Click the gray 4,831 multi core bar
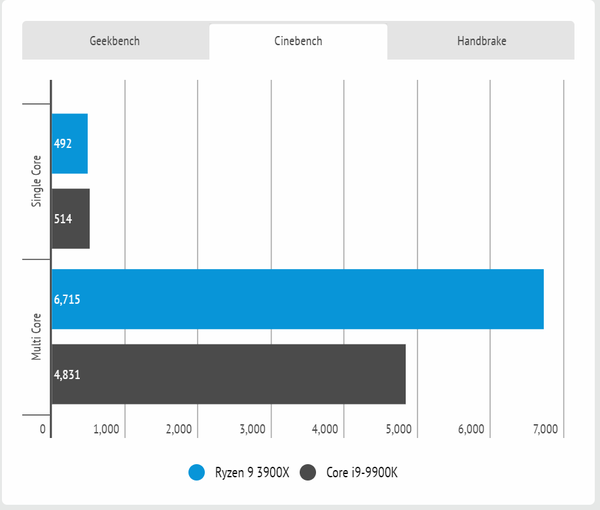The image size is (600, 510). 229,374
